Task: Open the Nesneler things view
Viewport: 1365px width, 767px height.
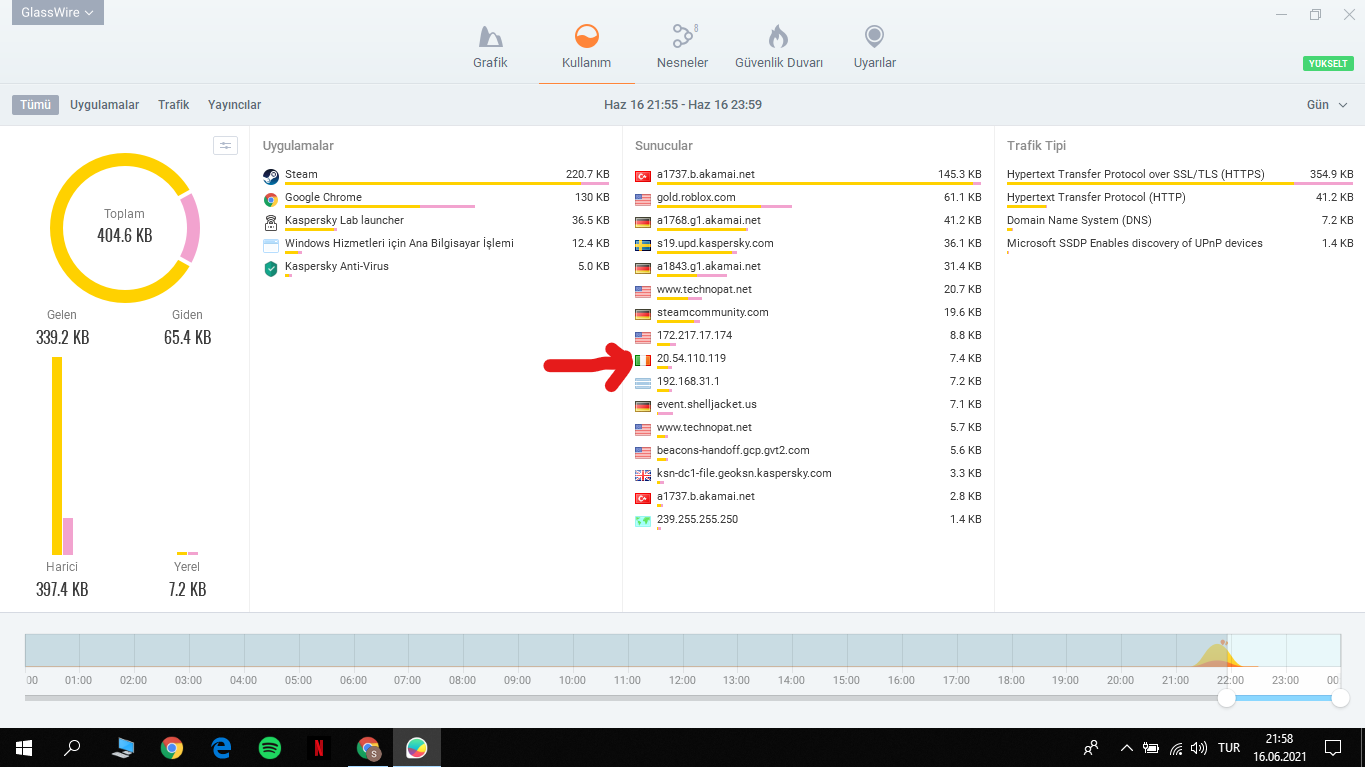Action: (683, 47)
